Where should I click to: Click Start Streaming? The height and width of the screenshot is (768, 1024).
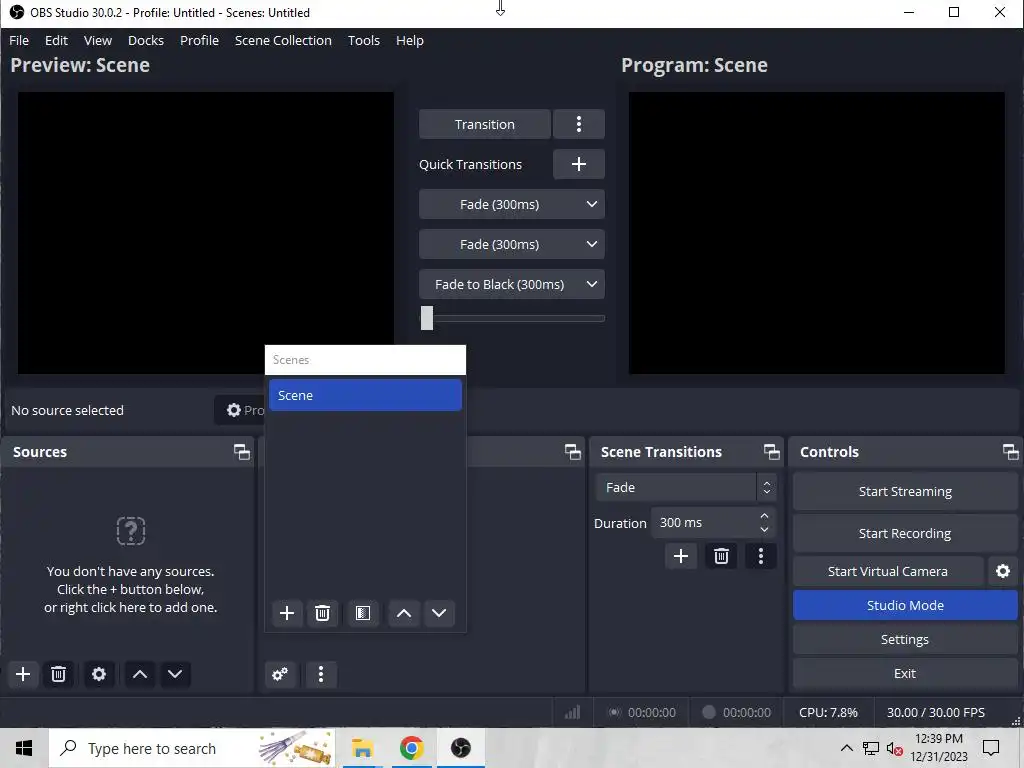tap(905, 491)
